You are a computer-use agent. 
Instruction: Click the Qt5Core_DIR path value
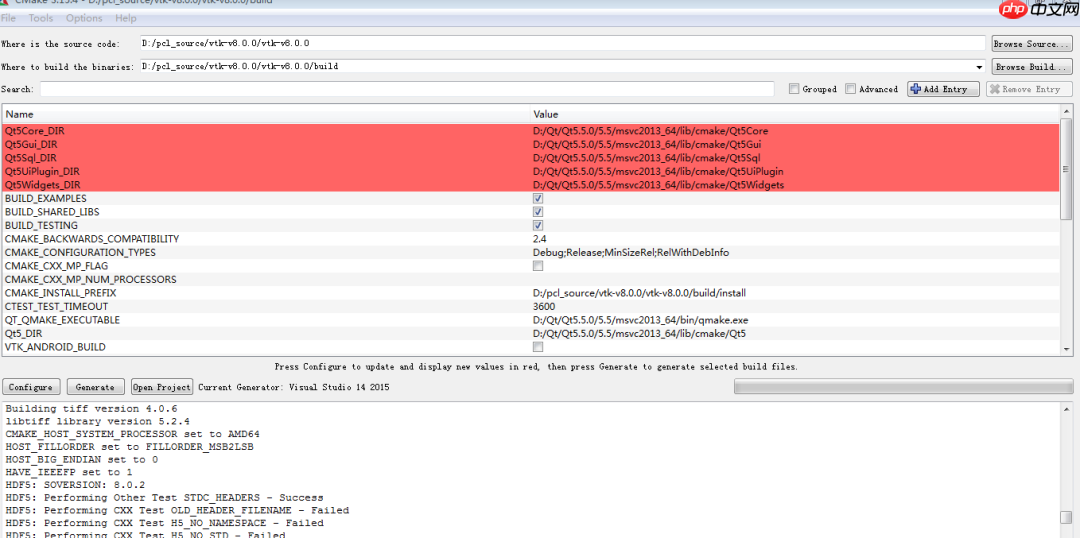pyautogui.click(x=650, y=130)
